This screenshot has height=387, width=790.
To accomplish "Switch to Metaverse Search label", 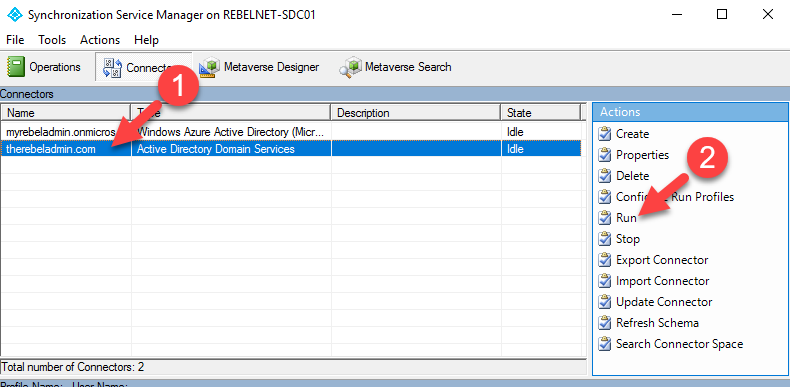I will [x=408, y=67].
